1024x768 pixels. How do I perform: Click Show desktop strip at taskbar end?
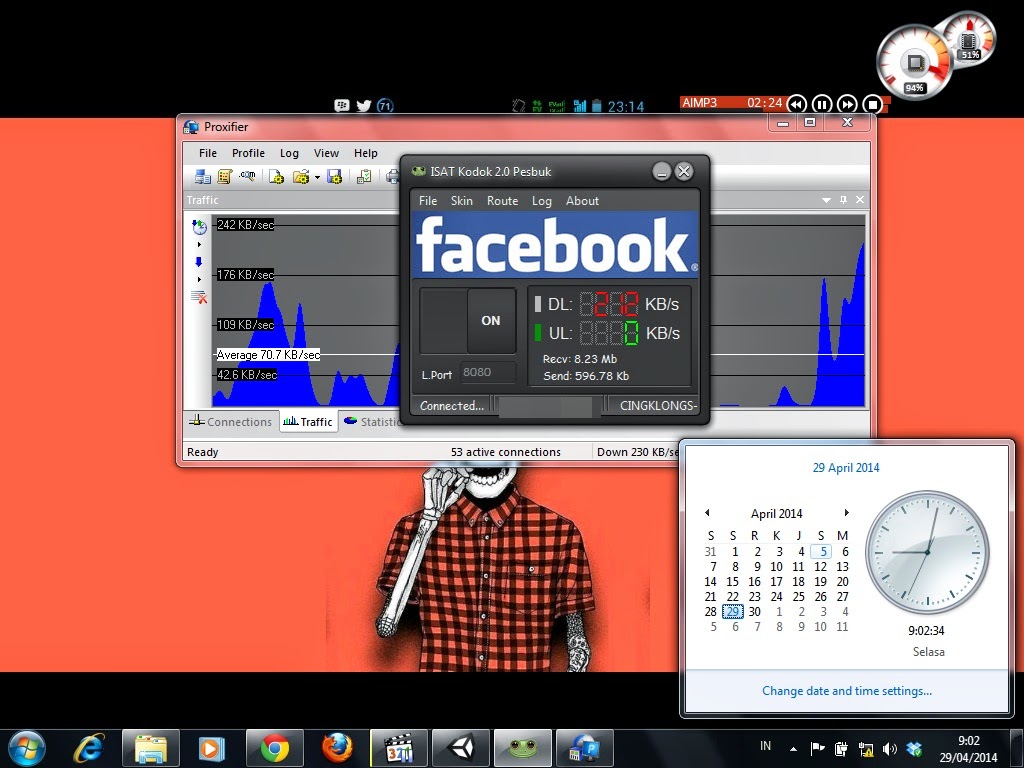[x=1019, y=748]
